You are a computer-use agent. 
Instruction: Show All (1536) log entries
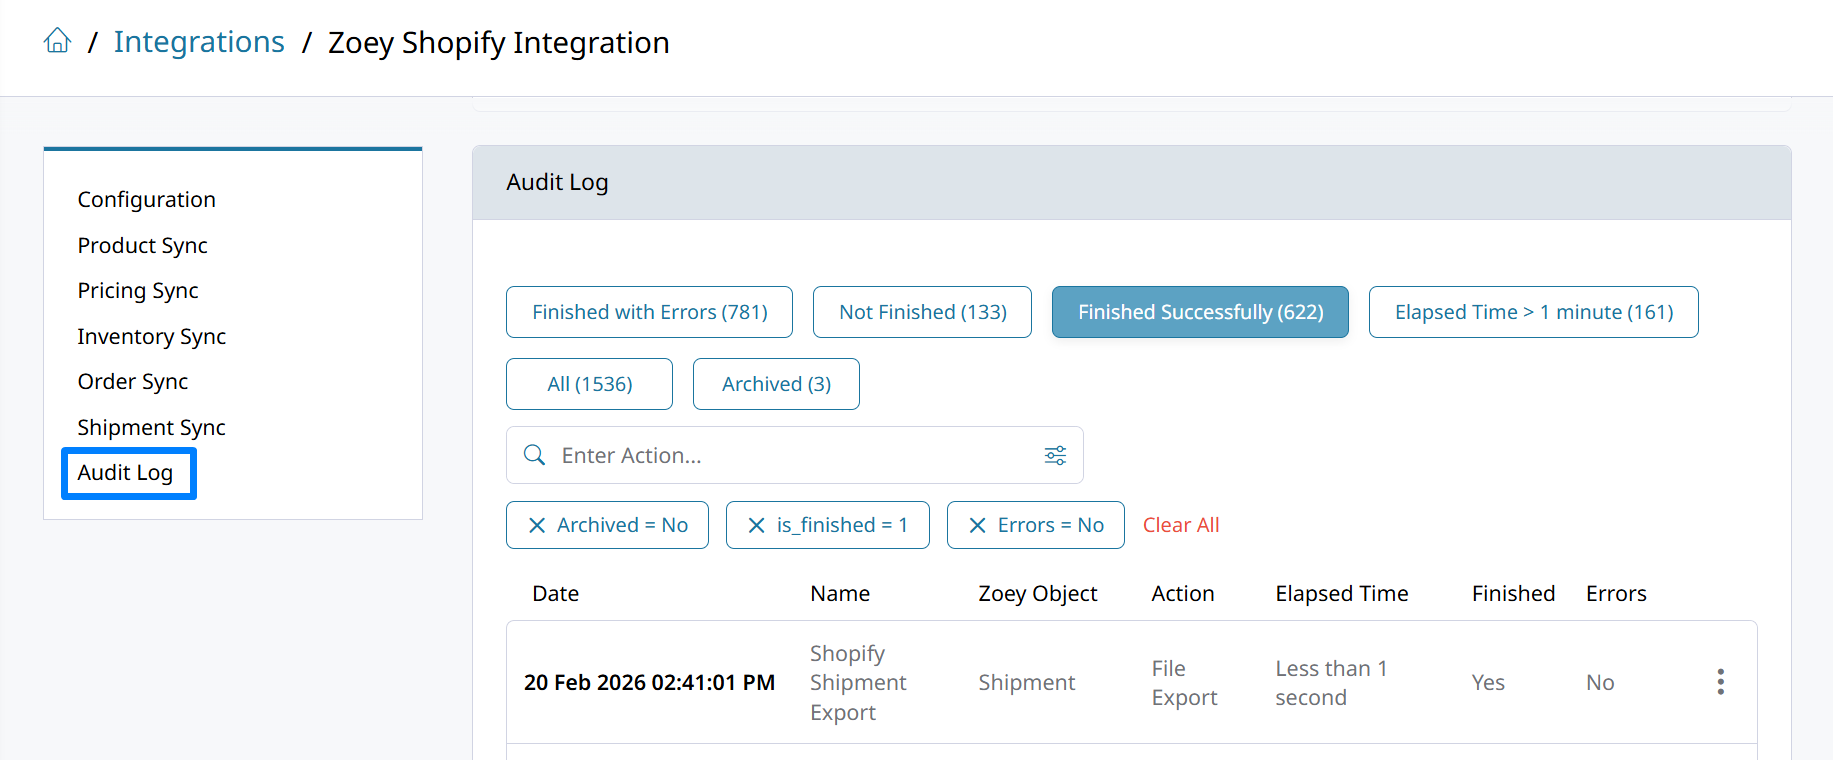(589, 384)
